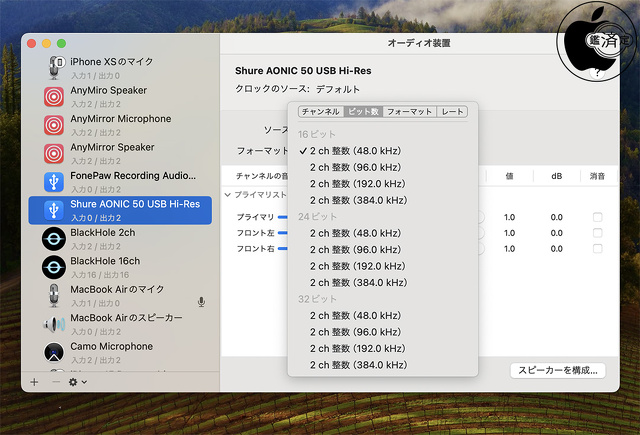This screenshot has height=435, width=640.
Task: Click the plus icon to add device
Action: pos(34,382)
